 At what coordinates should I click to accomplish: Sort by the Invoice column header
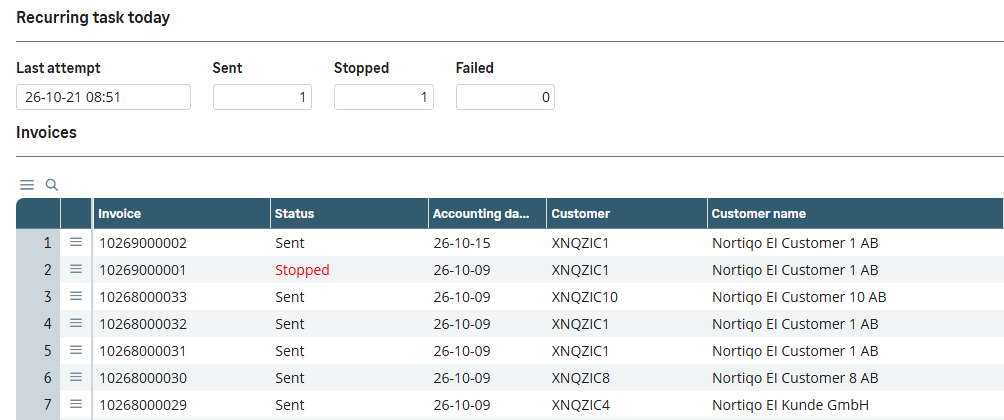click(x=182, y=213)
